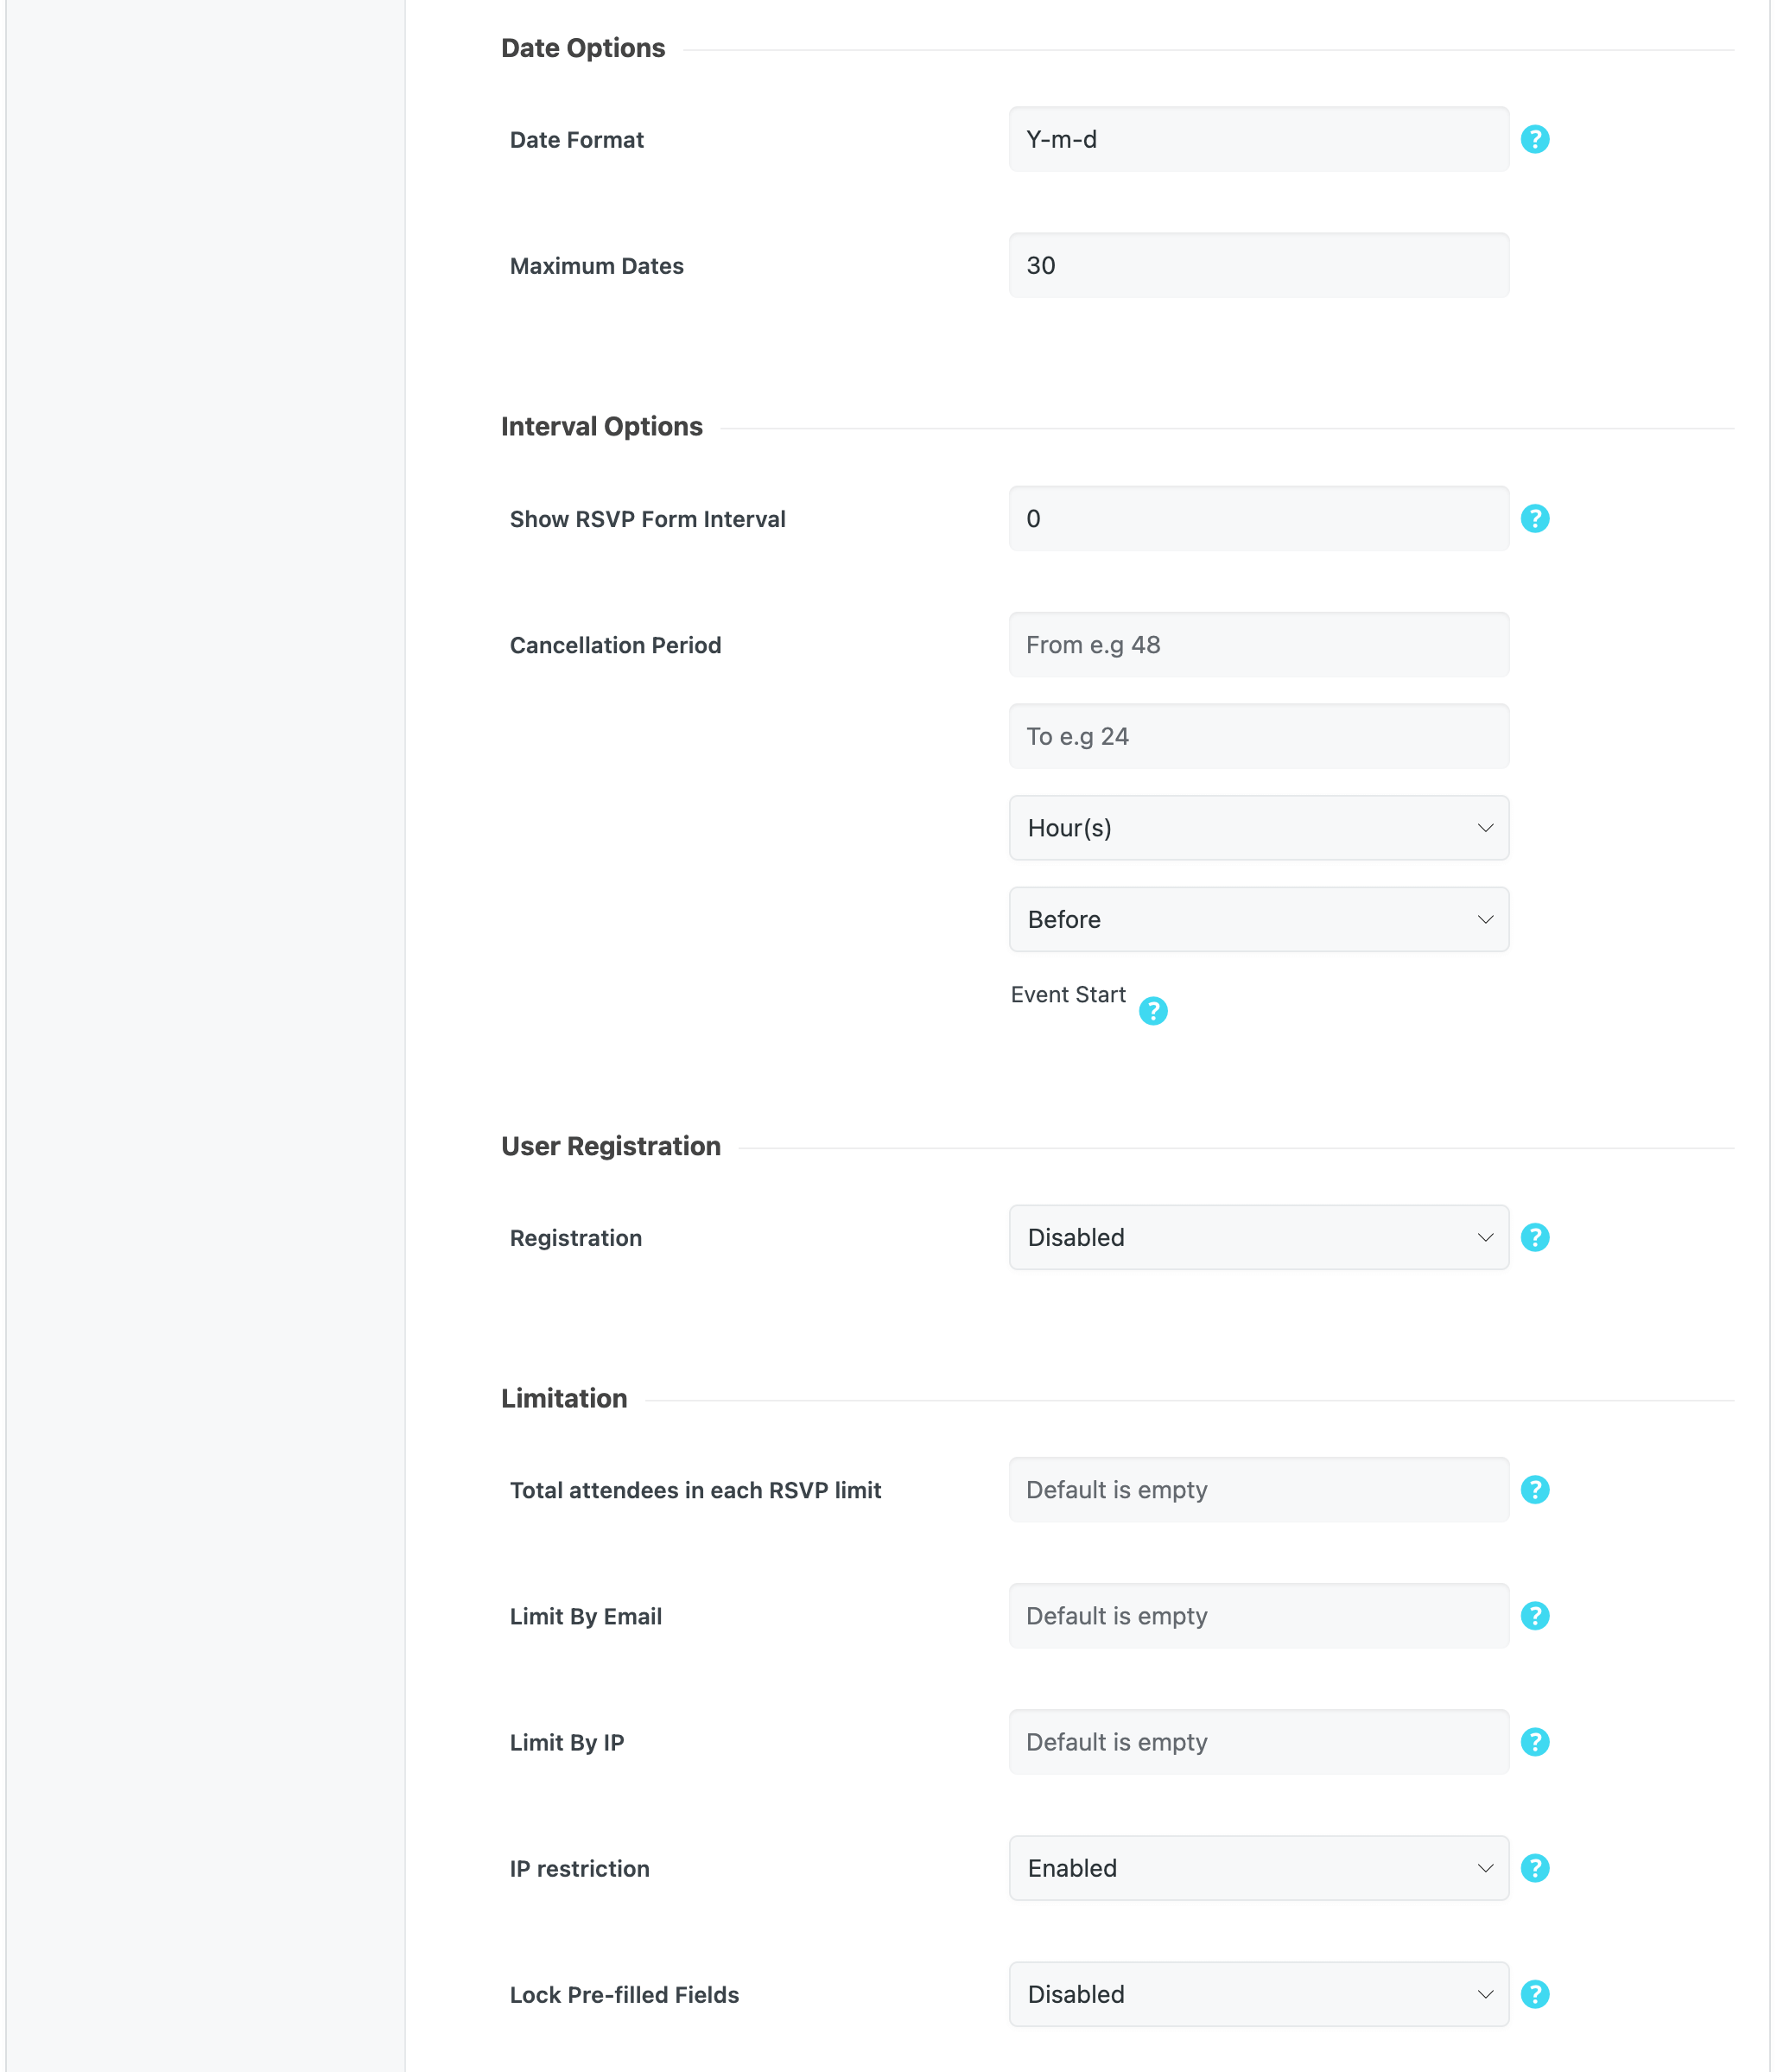Focus the Cancellation Period To field

1258,736
